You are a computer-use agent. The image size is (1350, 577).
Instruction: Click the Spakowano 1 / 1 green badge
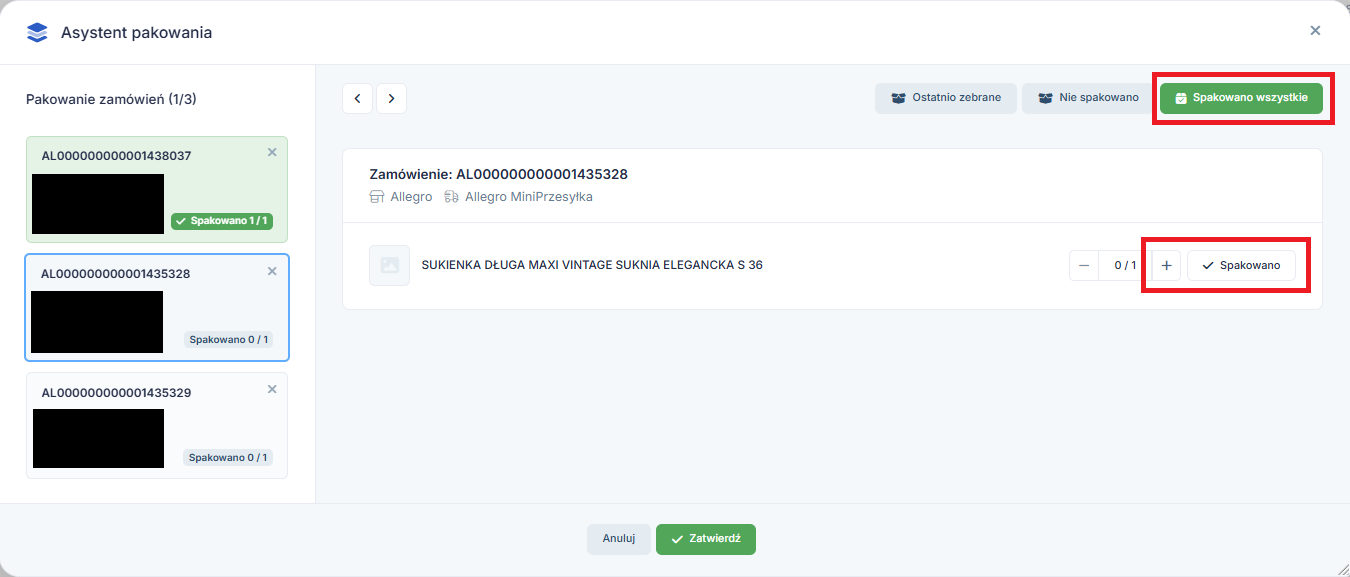(x=224, y=220)
